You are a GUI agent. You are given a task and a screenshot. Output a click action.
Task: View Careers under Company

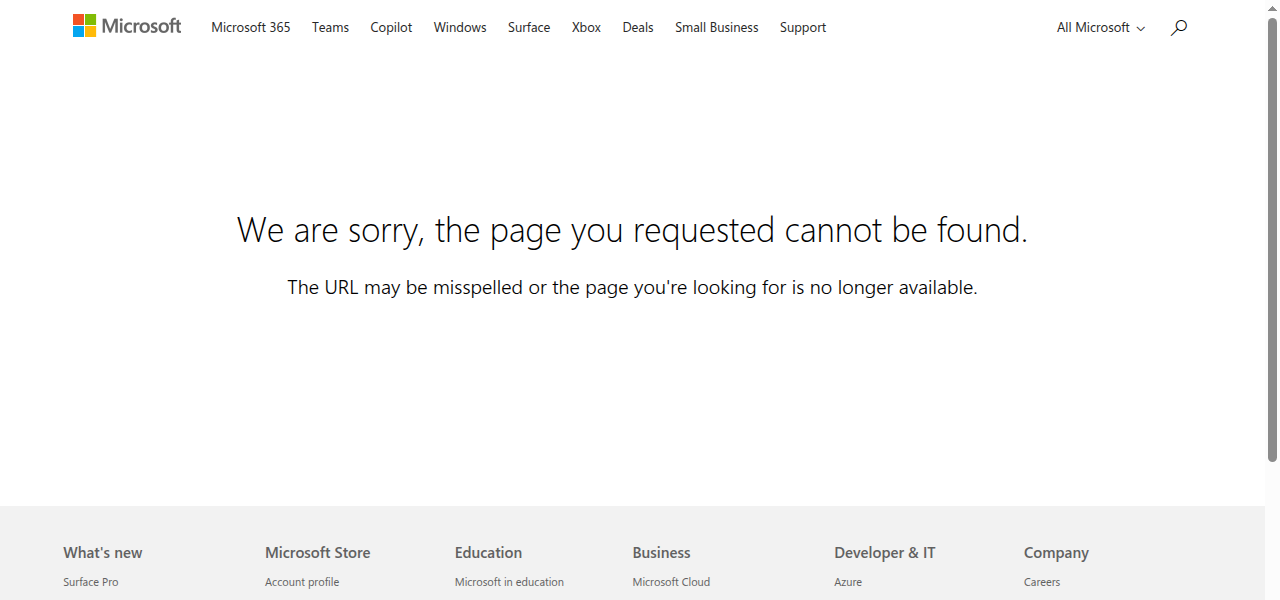click(1041, 581)
